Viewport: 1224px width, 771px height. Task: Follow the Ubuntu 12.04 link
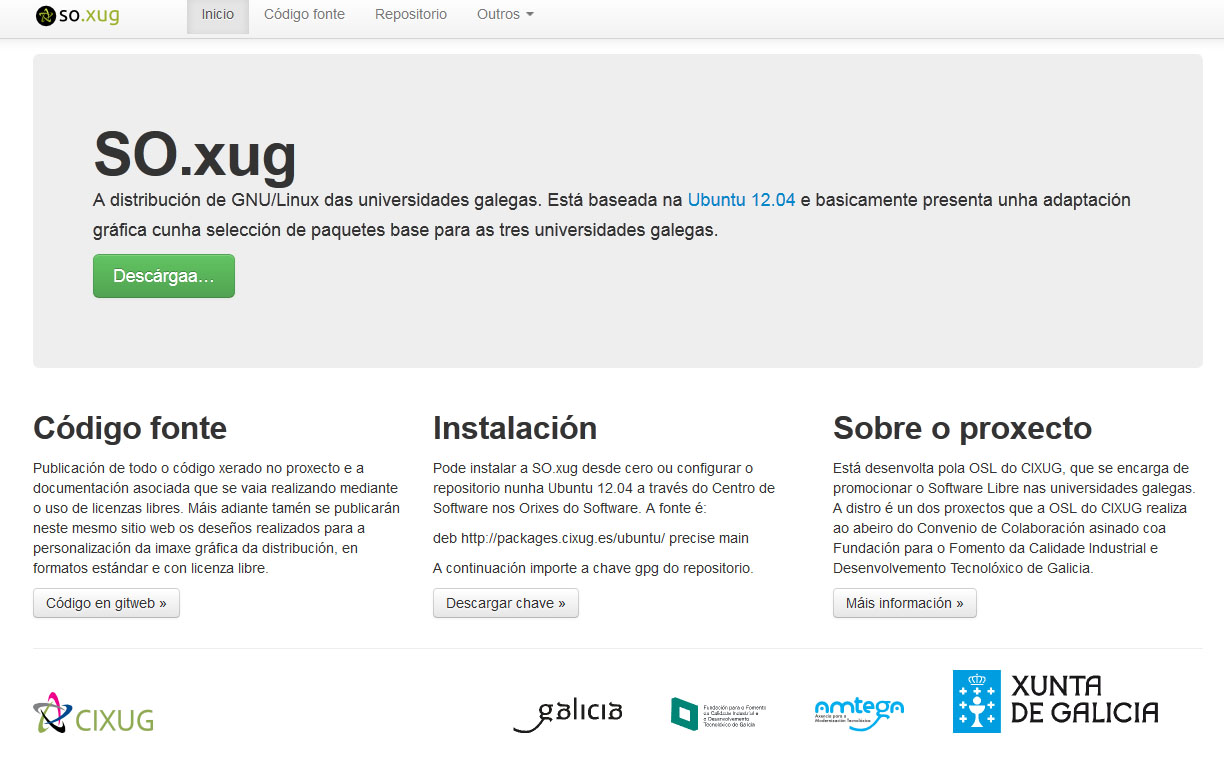(x=741, y=200)
